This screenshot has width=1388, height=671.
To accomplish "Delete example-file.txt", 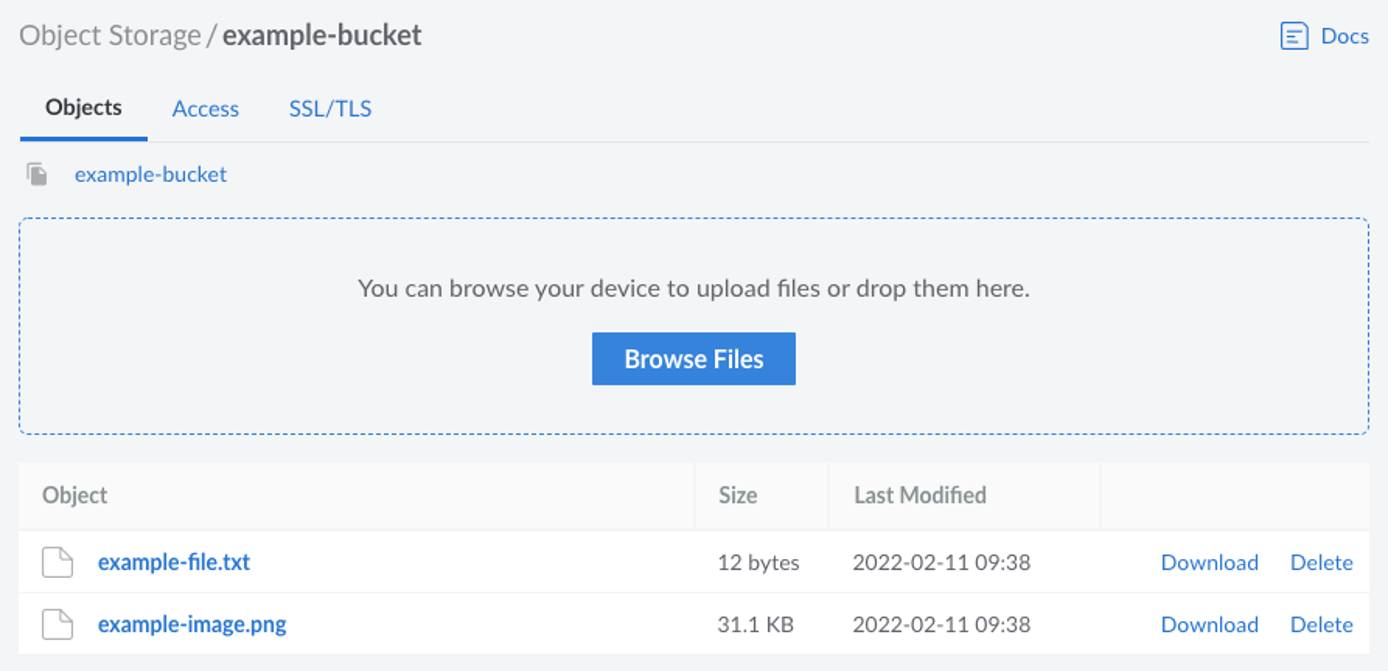I will [x=1321, y=562].
